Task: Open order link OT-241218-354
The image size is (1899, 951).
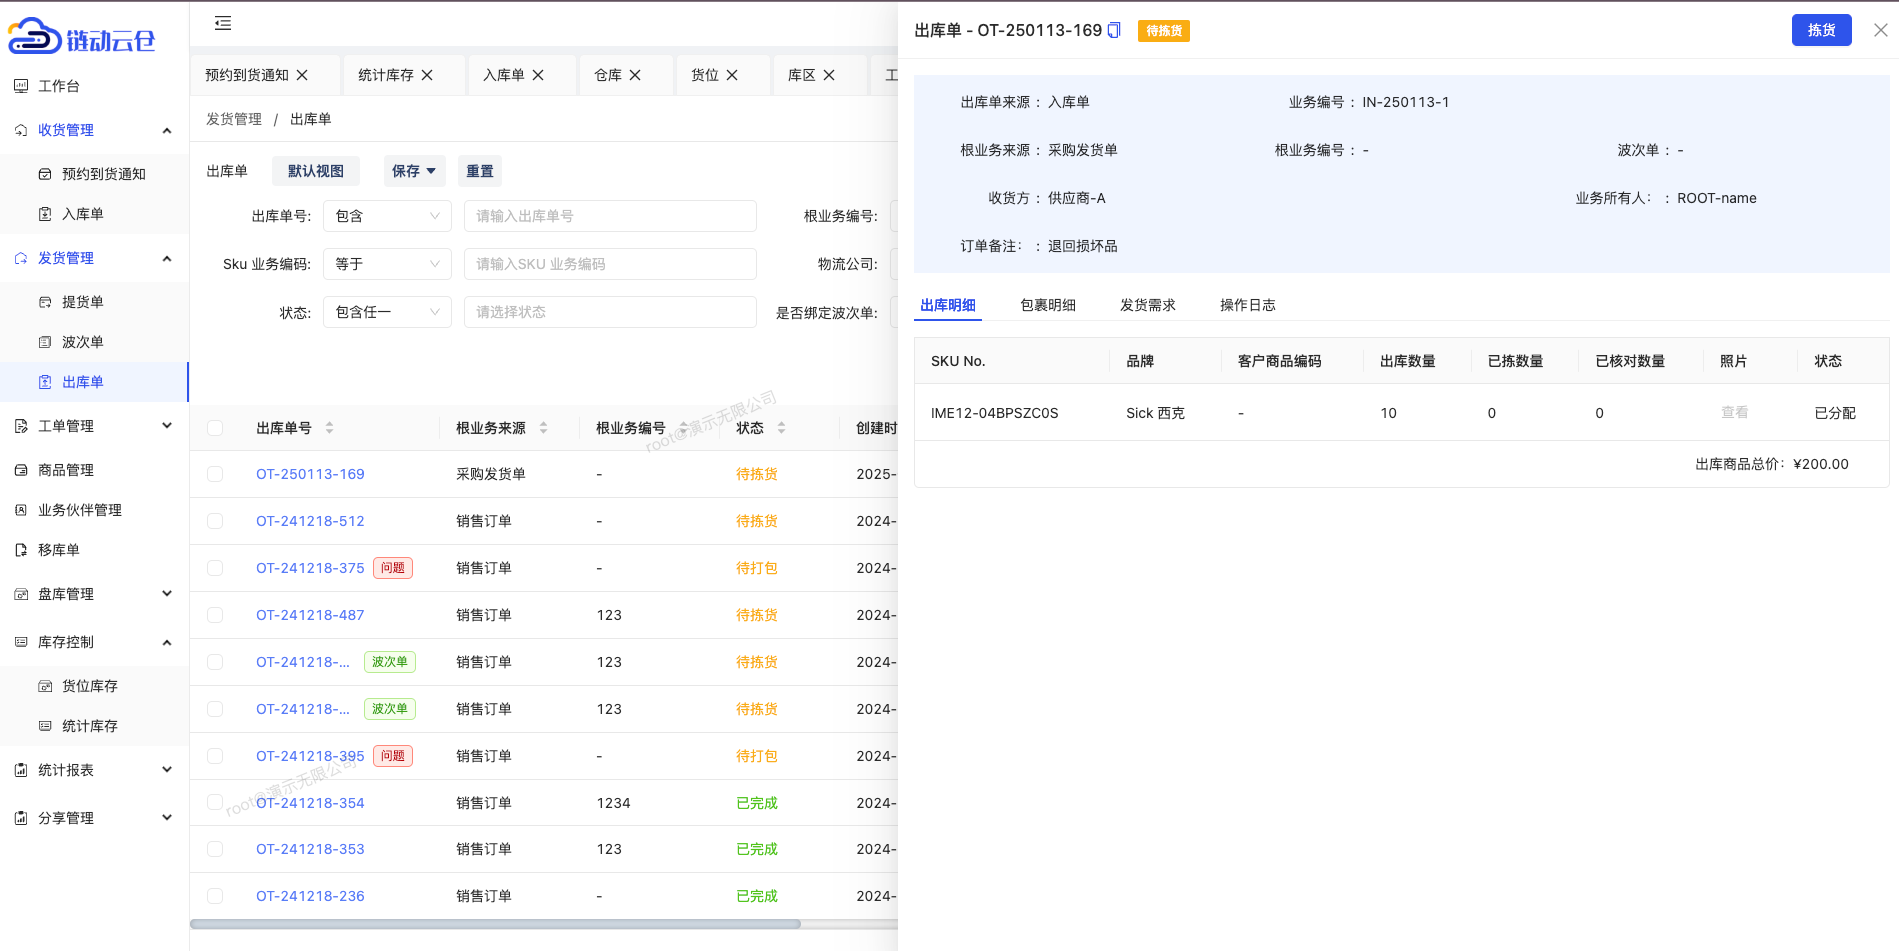Action: 310,803
